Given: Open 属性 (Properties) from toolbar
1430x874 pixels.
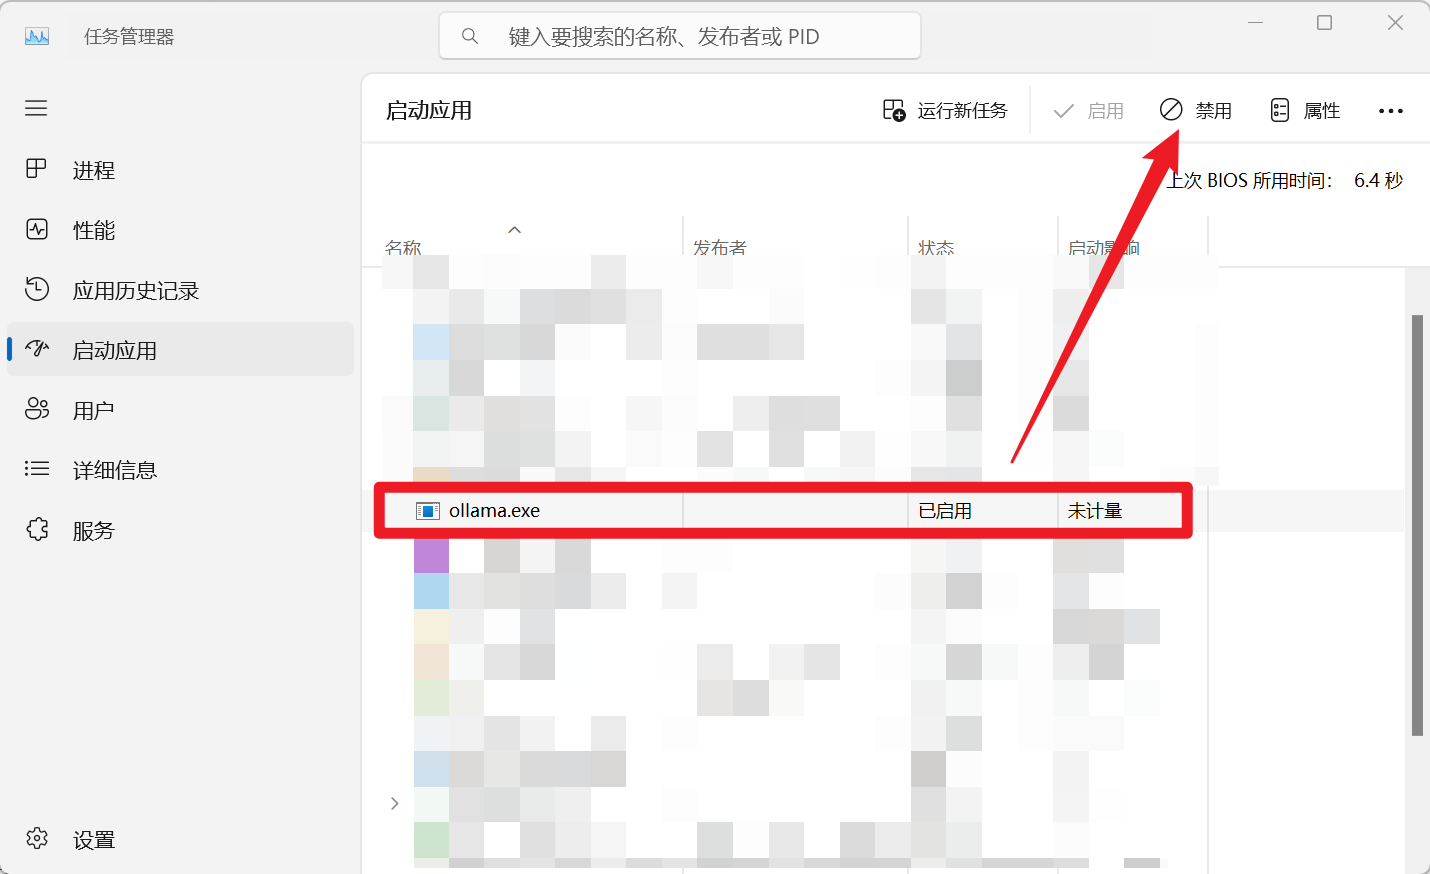Looking at the screenshot, I should click(1305, 111).
